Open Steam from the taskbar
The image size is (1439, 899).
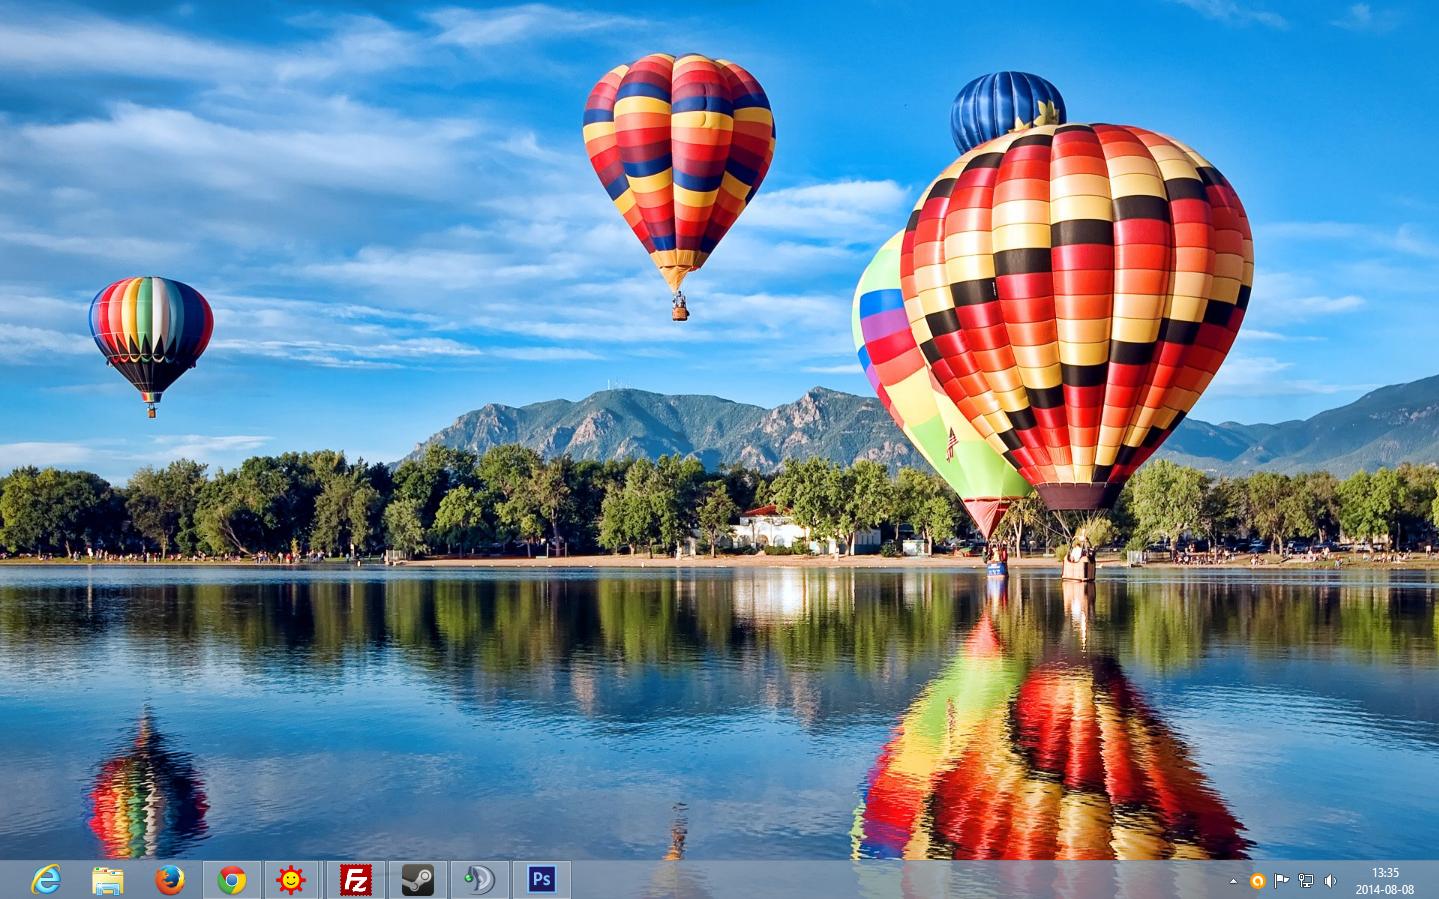point(418,880)
